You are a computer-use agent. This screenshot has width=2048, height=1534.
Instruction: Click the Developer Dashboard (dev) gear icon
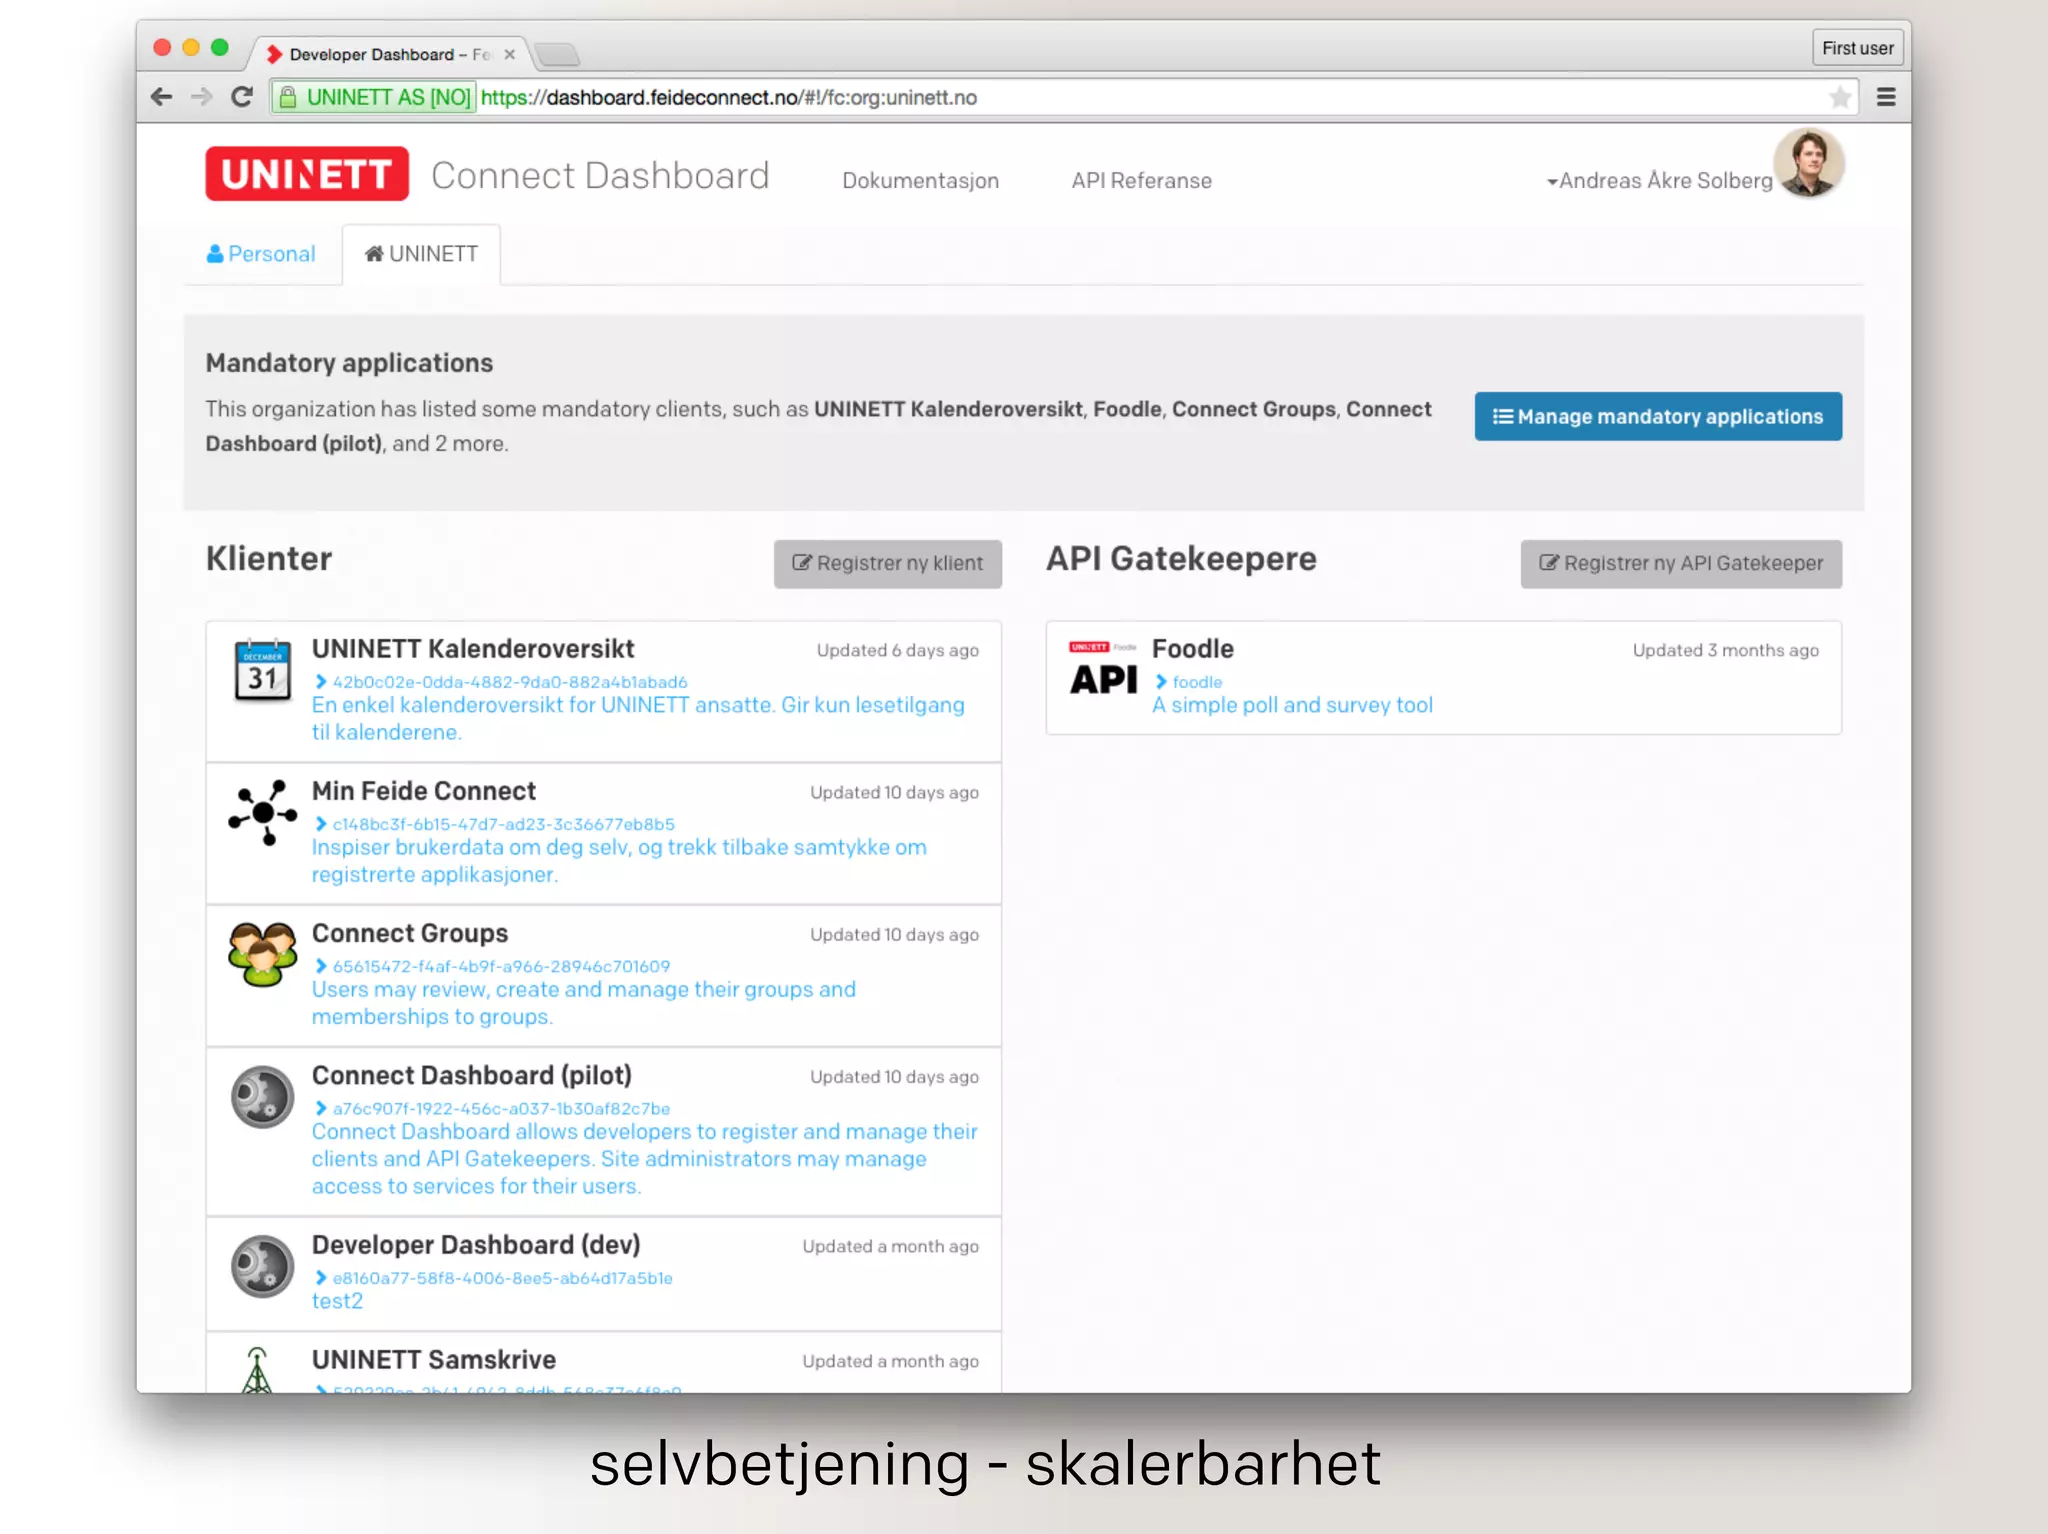point(262,1266)
